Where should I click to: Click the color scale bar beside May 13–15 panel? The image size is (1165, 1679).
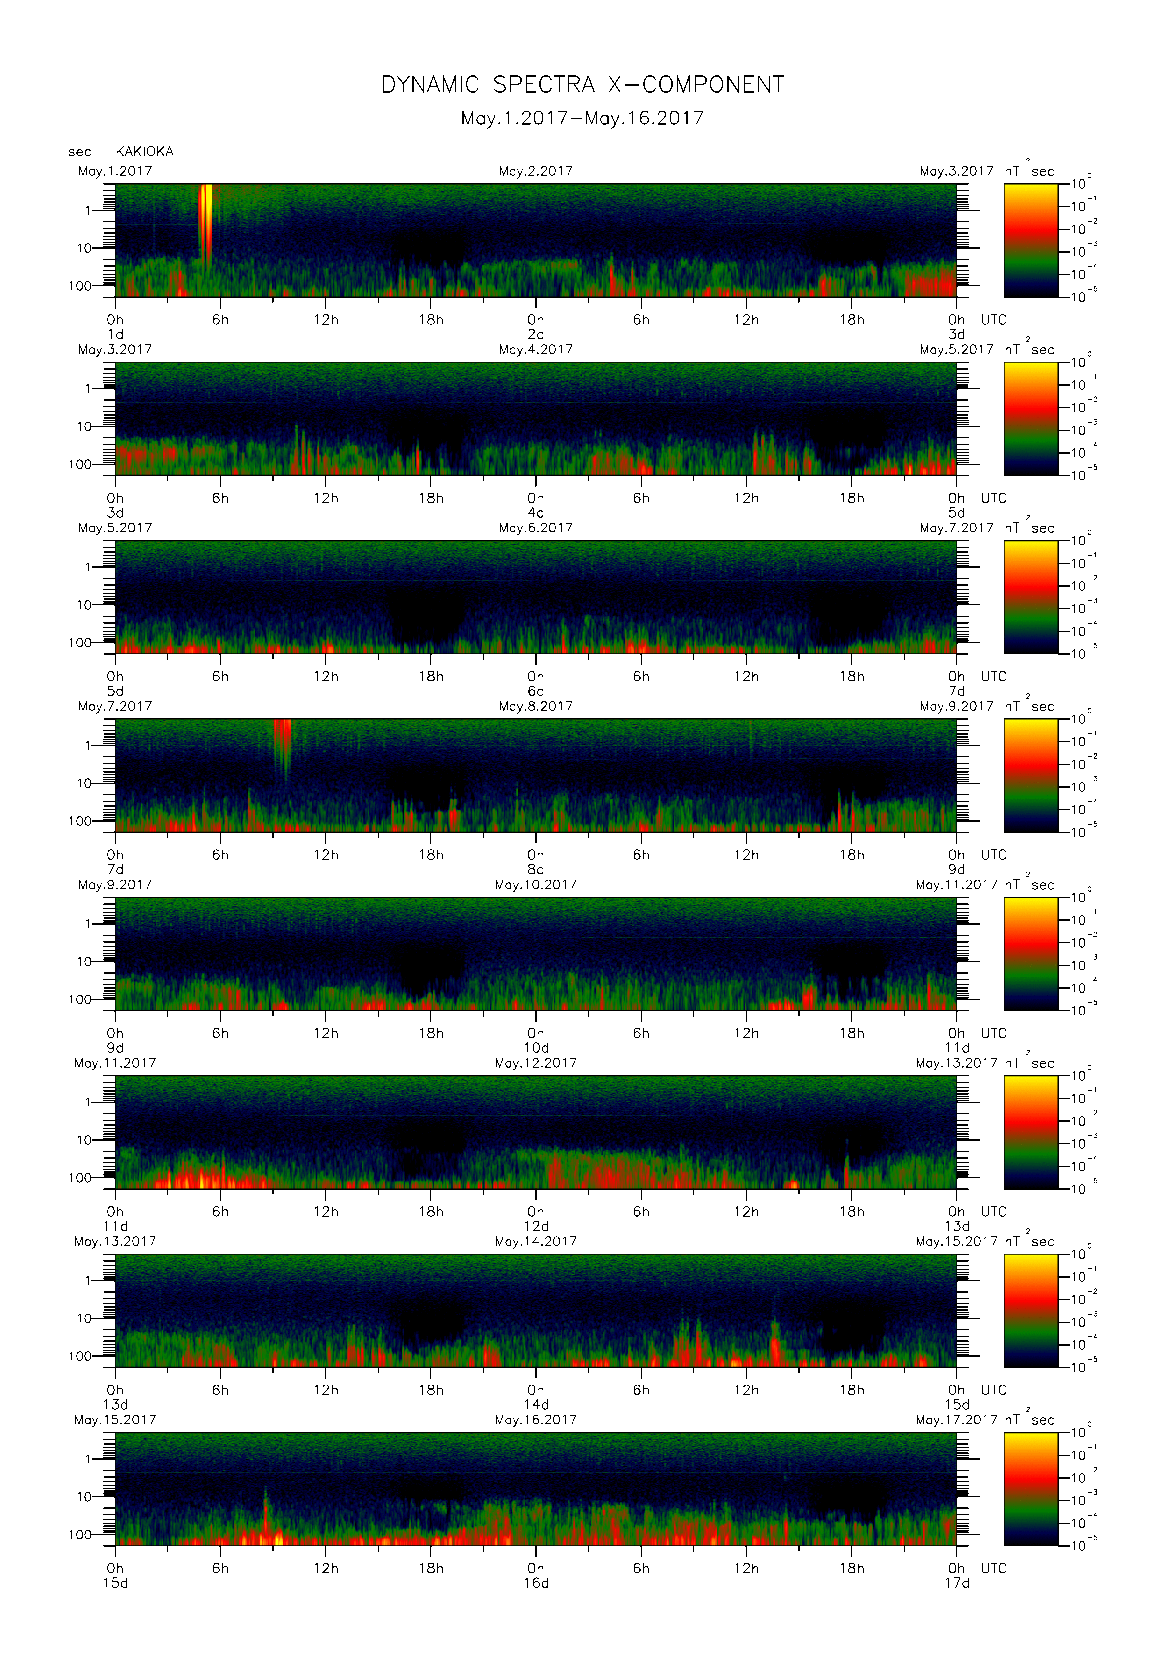point(1031,1310)
